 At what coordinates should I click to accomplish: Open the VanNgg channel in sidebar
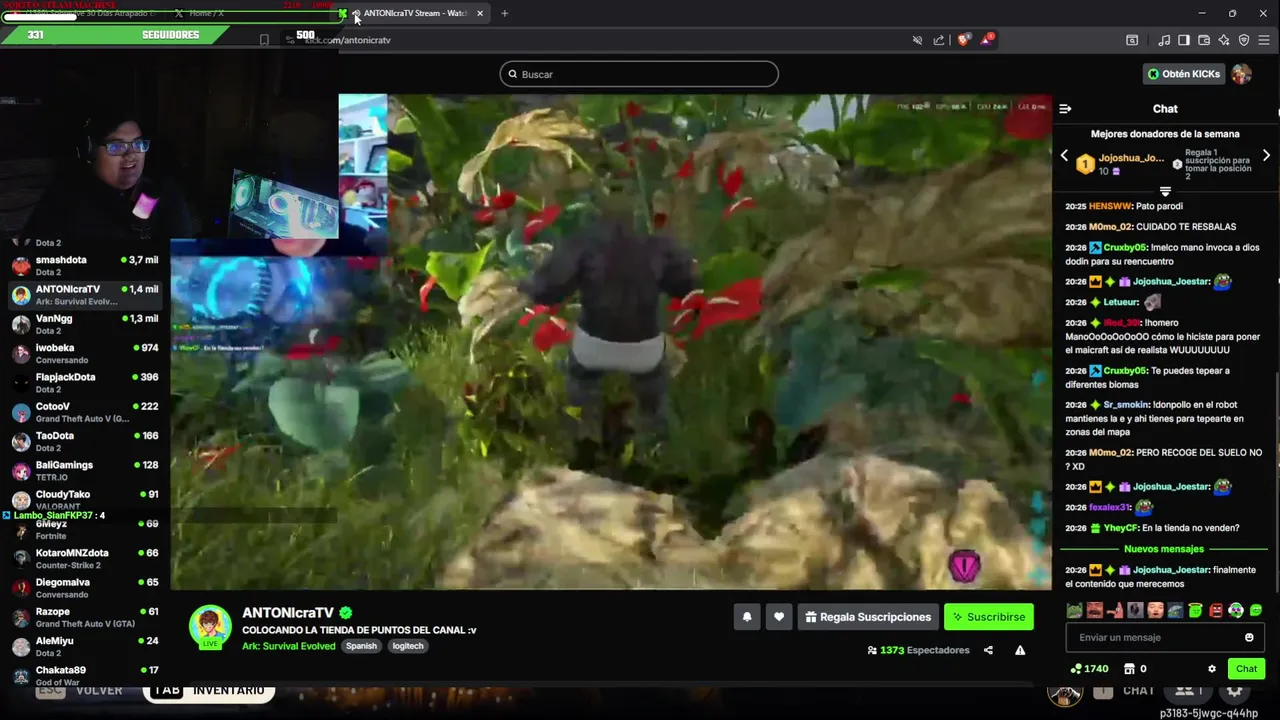point(85,324)
